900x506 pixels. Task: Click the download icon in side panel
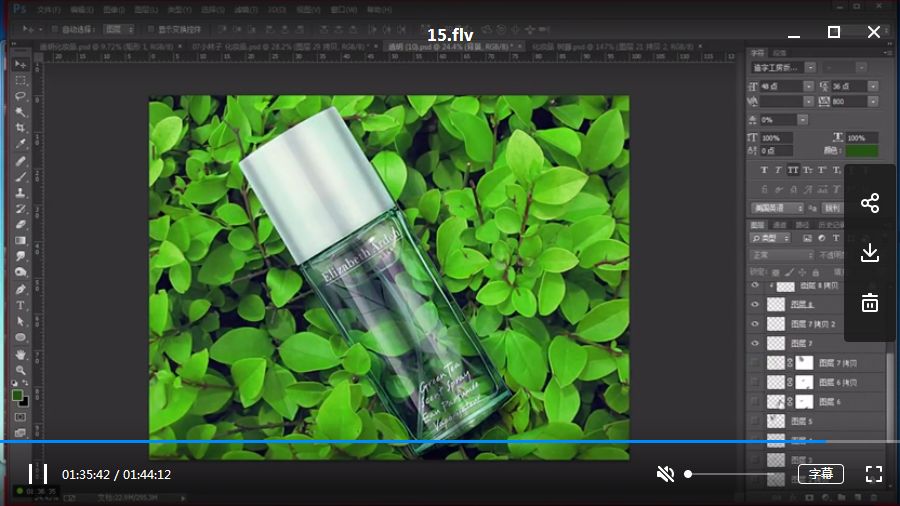pyautogui.click(x=870, y=252)
